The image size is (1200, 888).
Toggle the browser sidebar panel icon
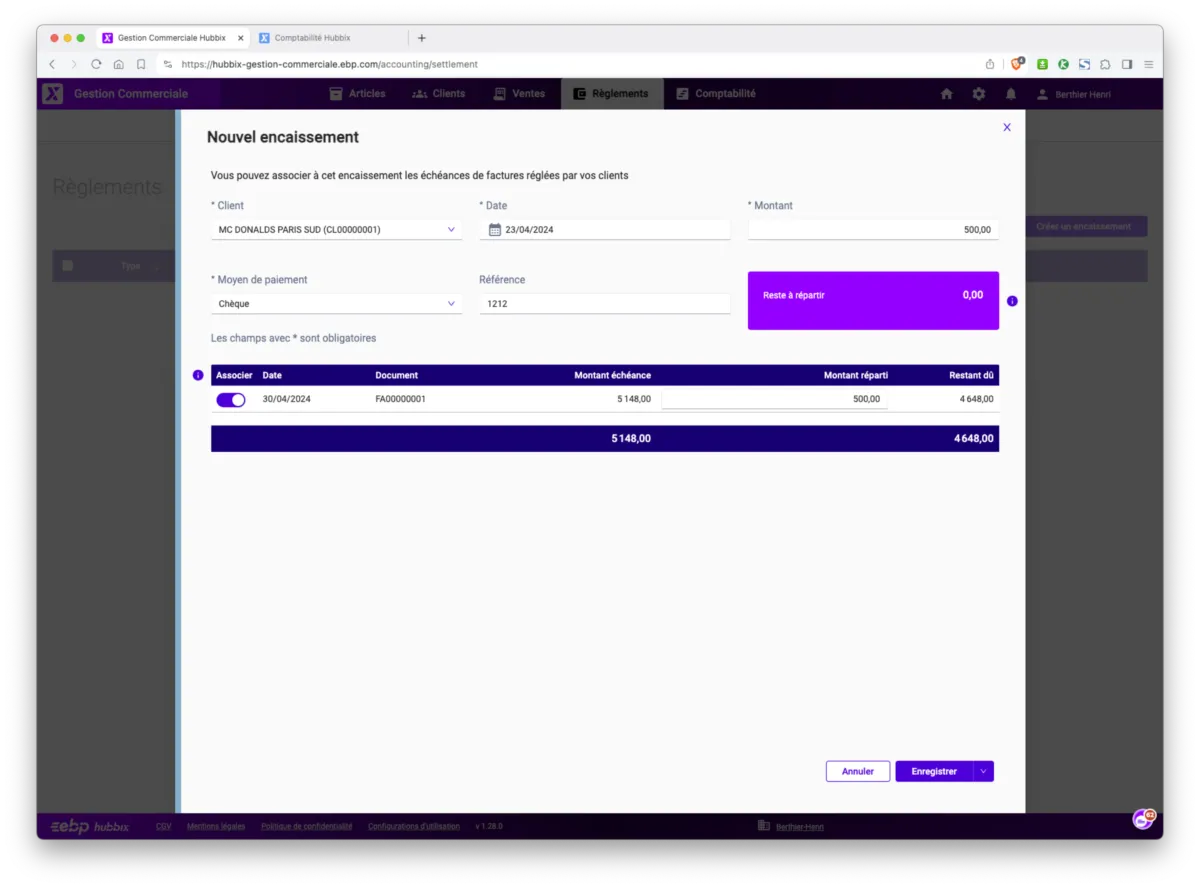[x=1127, y=64]
